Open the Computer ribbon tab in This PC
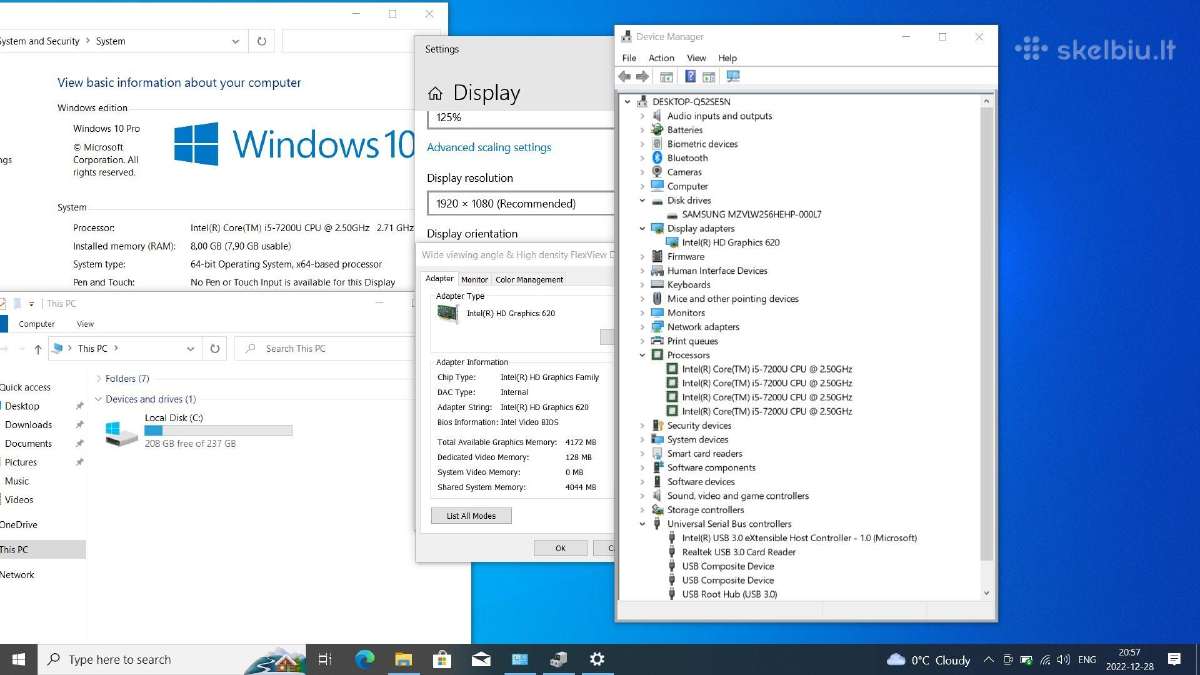 (x=37, y=324)
